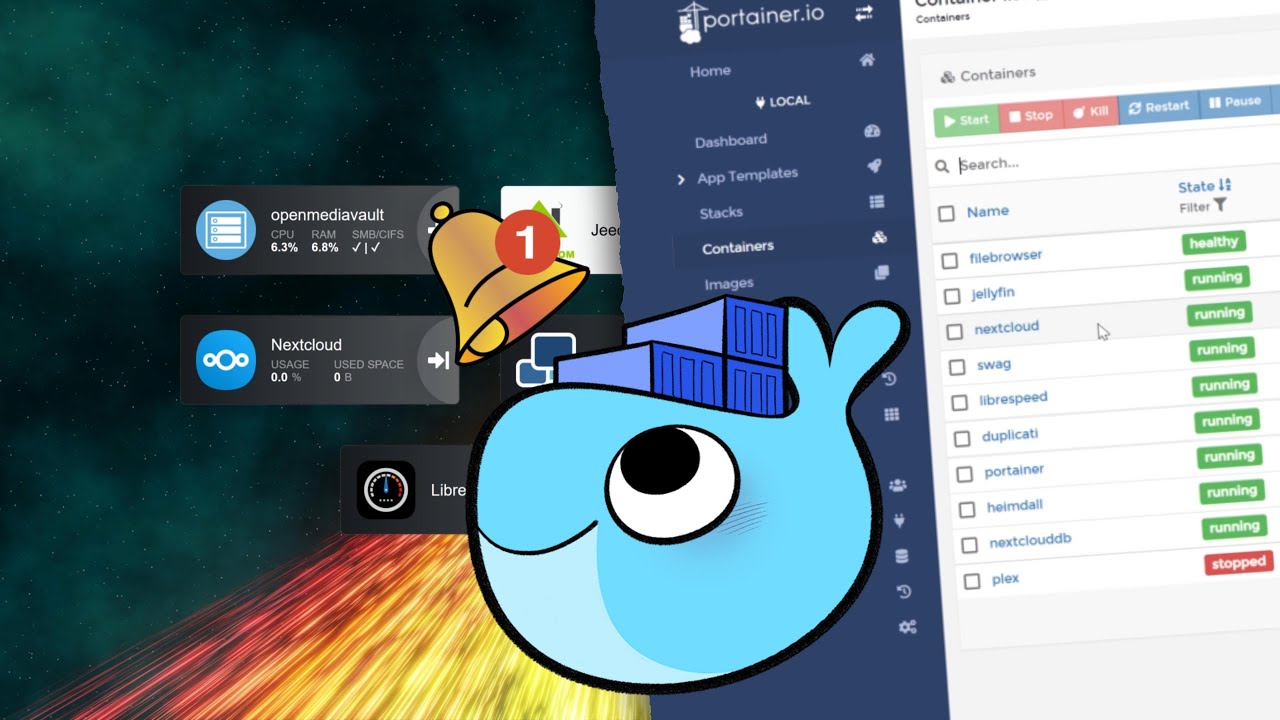The width and height of the screenshot is (1280, 720).
Task: Open the plex container link
Action: tap(1005, 579)
